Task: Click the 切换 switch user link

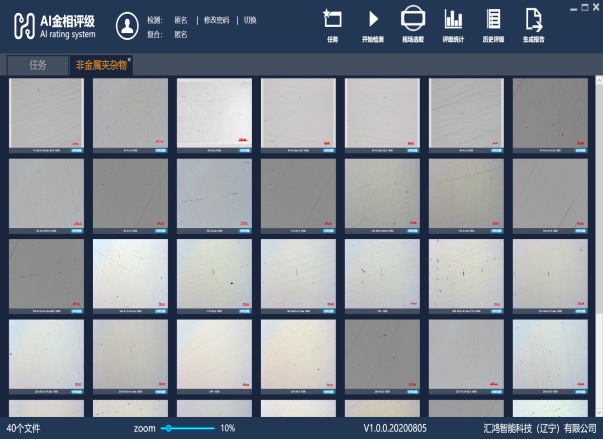Action: point(250,20)
